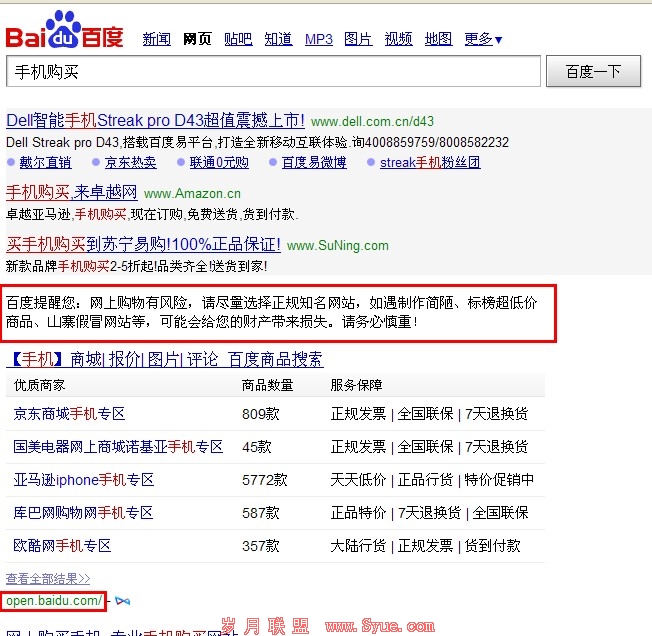
Task: Open the 京东热卖 sublink
Action: [131, 162]
